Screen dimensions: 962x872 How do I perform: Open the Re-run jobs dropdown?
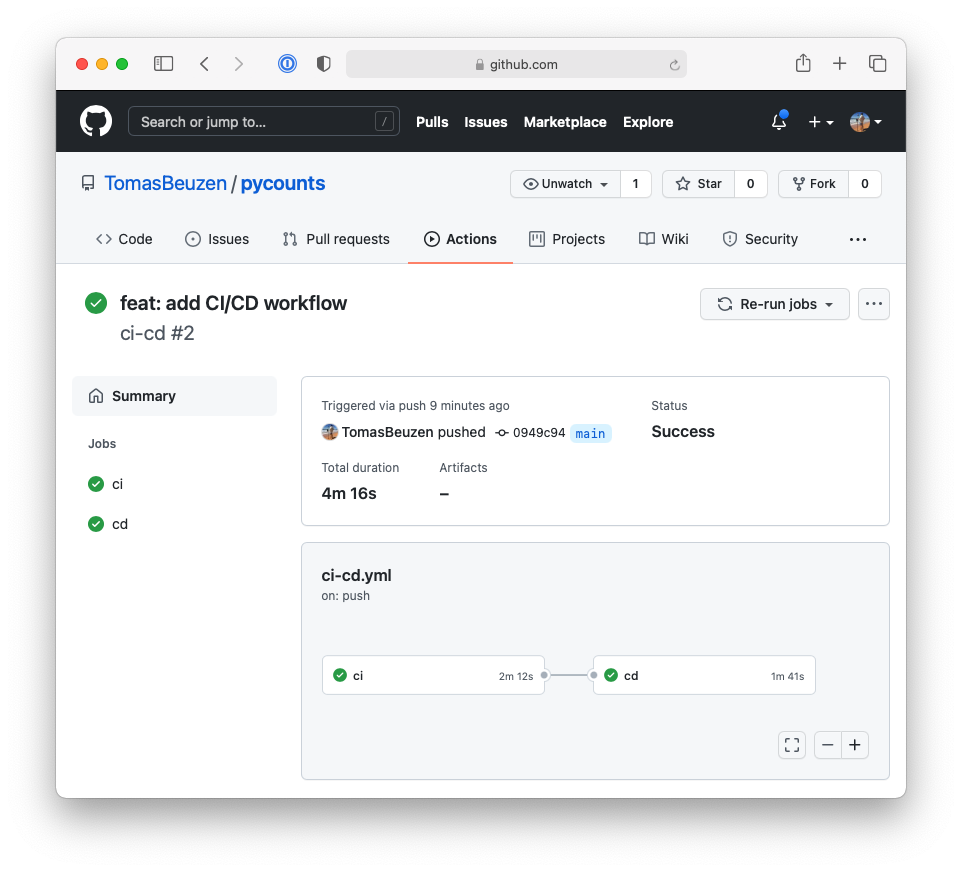[774, 304]
